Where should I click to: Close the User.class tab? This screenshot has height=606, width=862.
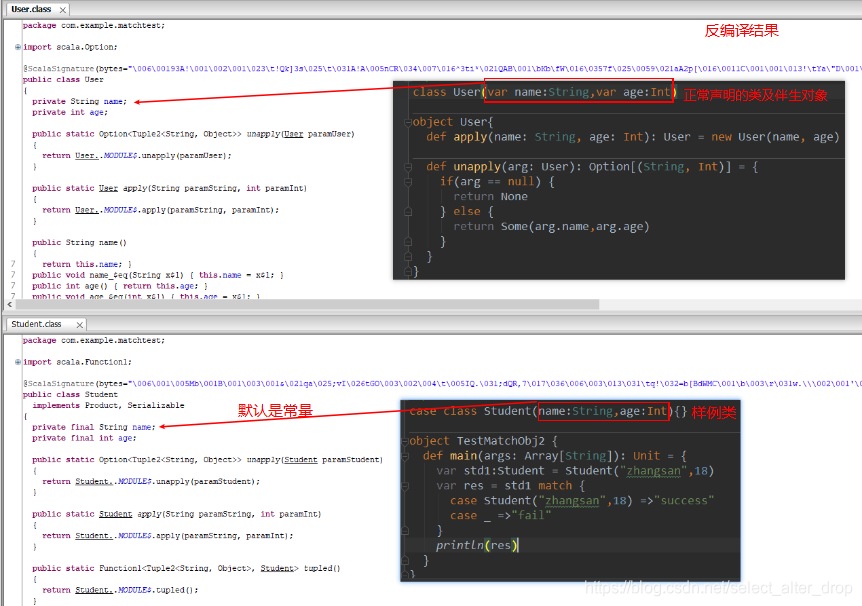tap(63, 10)
